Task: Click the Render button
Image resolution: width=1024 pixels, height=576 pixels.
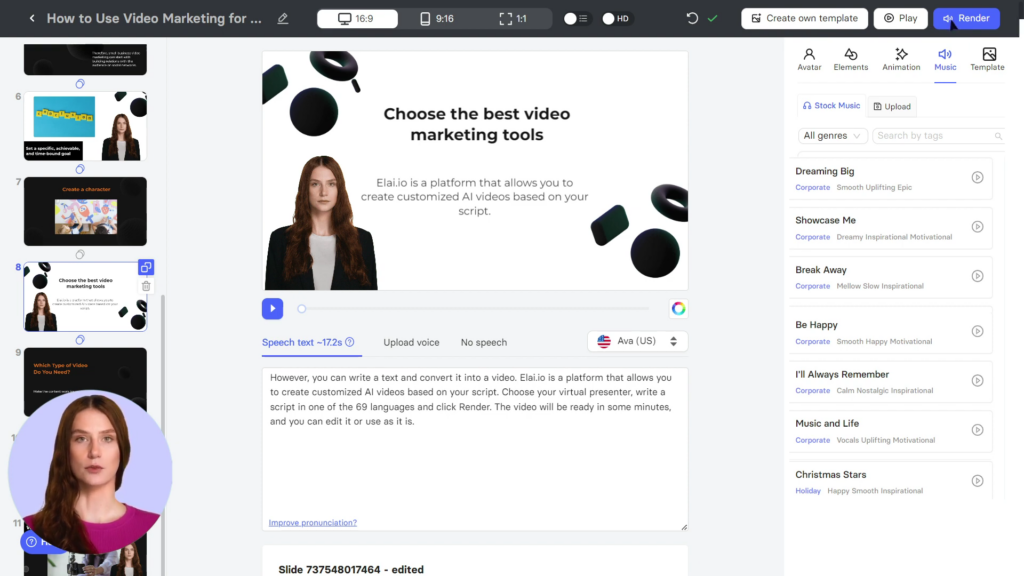Action: [966, 18]
